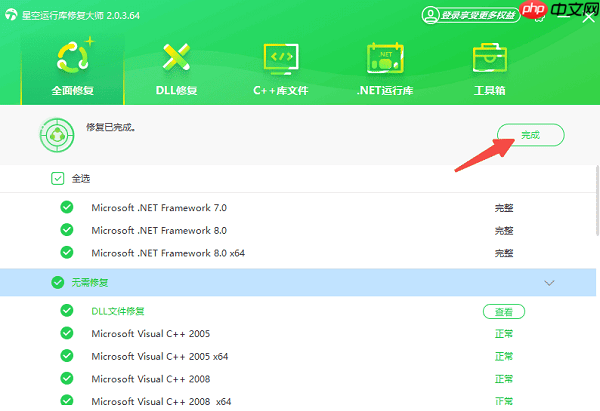Close the window with the X button
This screenshot has height=411, width=600.
coord(589,18)
